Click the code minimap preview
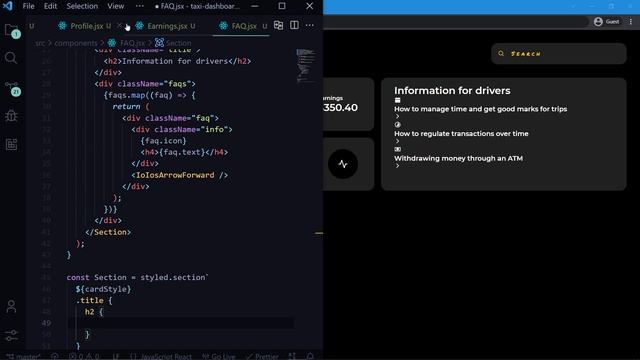Image resolution: width=640 pixels, height=360 pixels. coord(306,65)
